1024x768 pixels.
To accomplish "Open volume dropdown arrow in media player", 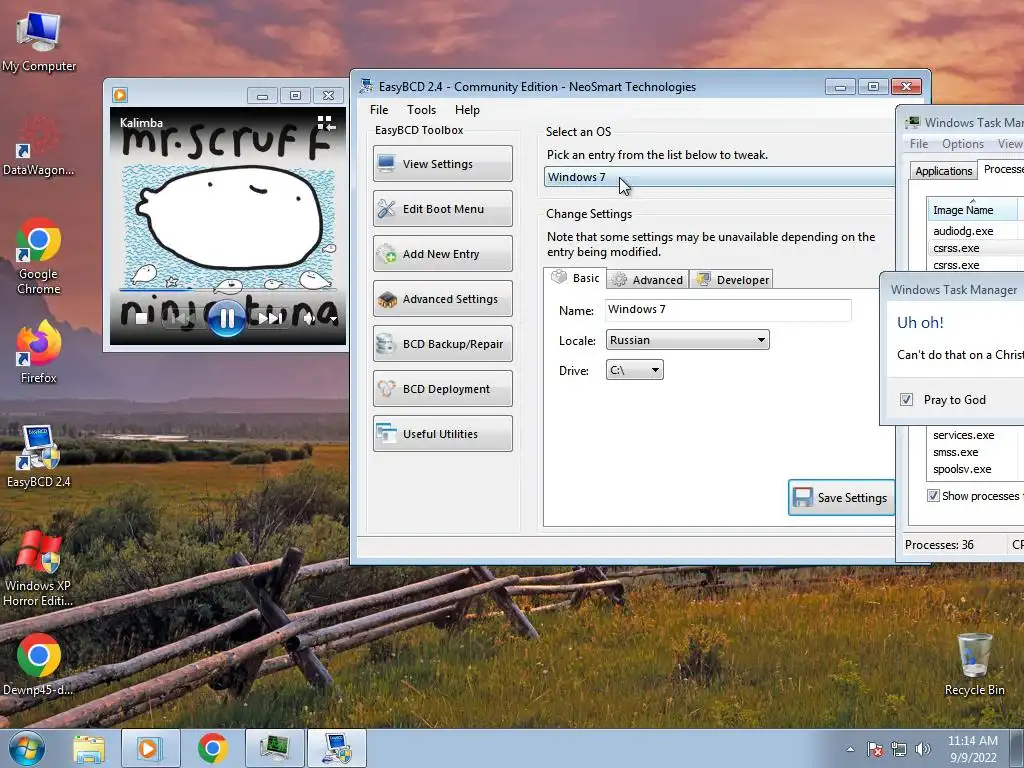I will point(334,319).
